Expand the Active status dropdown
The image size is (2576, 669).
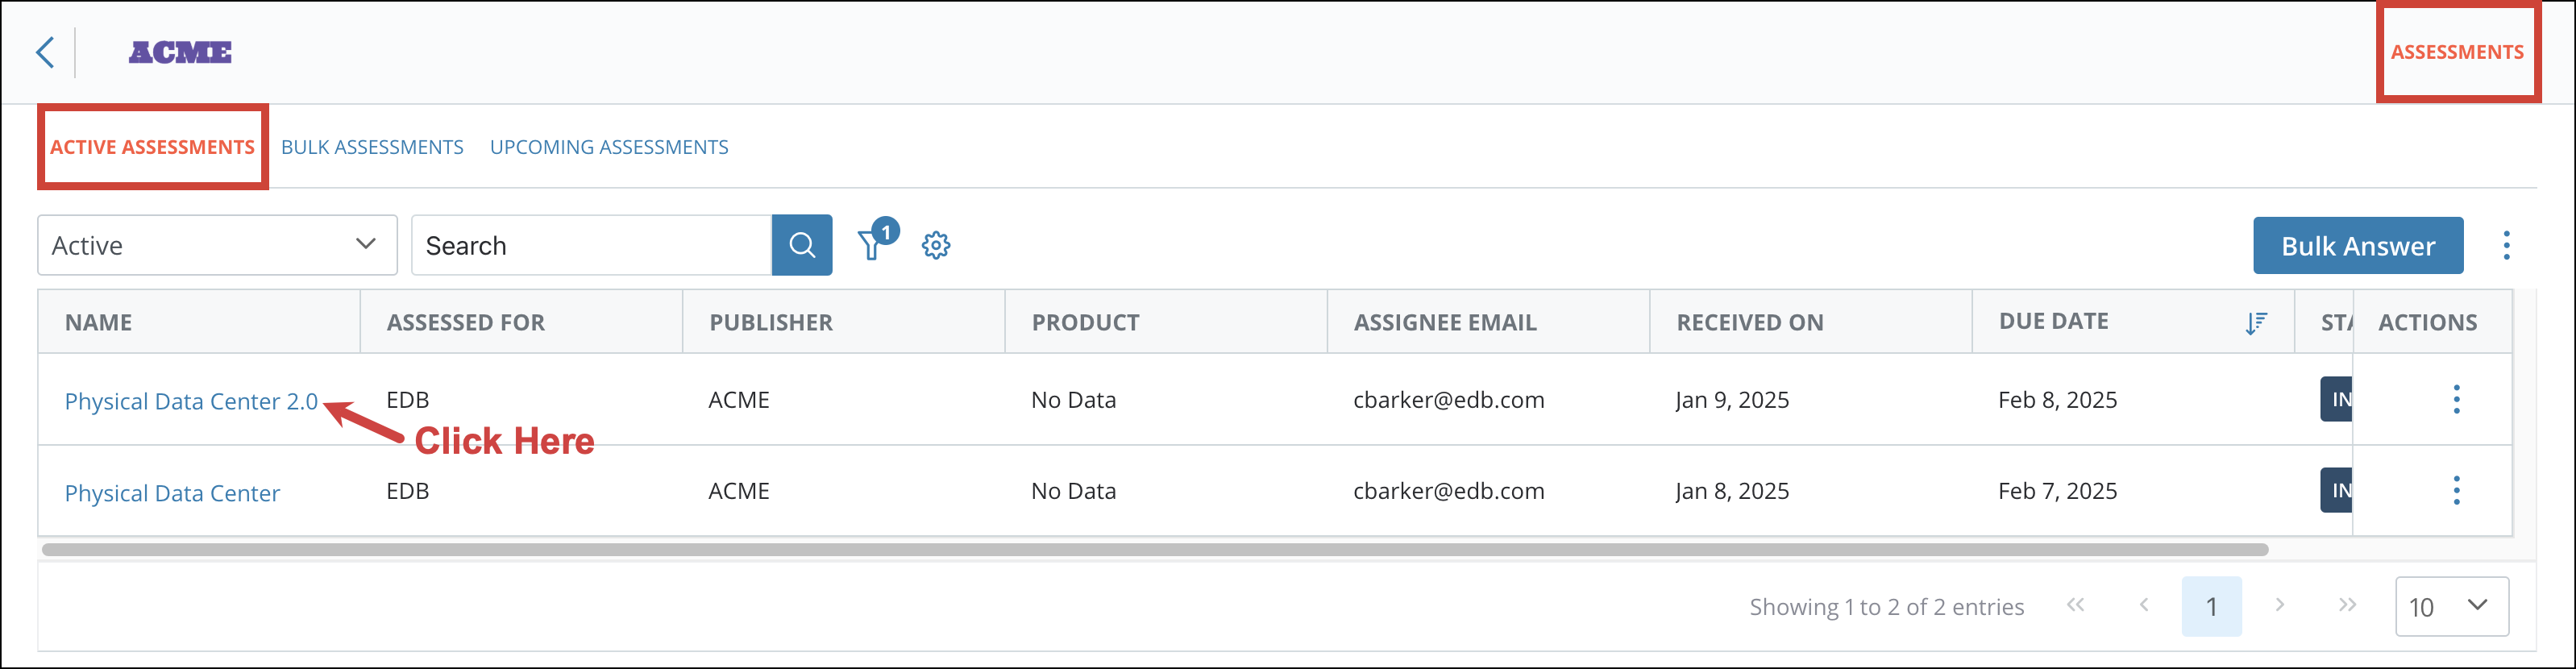tap(217, 245)
